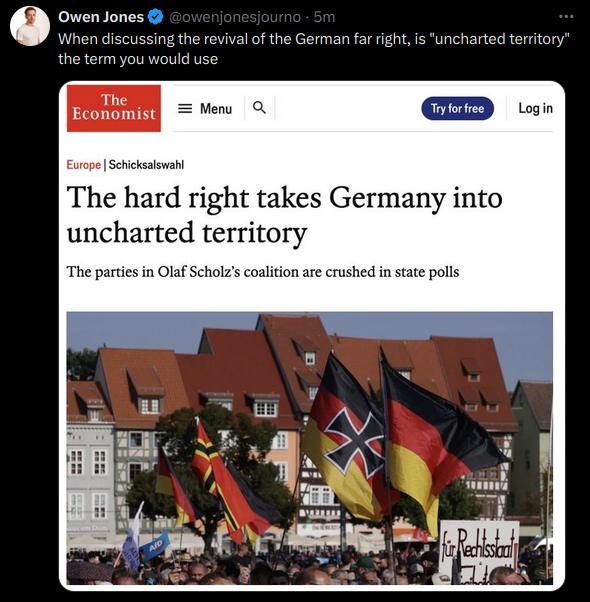
Task: Open the Europe section link
Action: [x=84, y=165]
